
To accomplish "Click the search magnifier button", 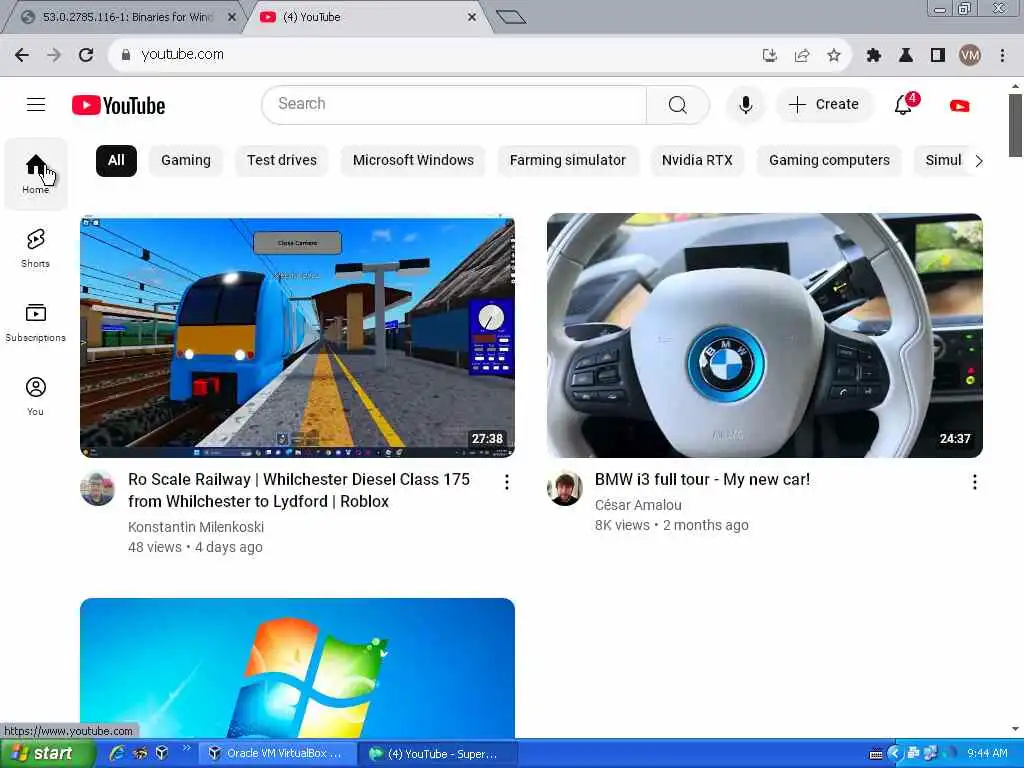I will tap(677, 104).
